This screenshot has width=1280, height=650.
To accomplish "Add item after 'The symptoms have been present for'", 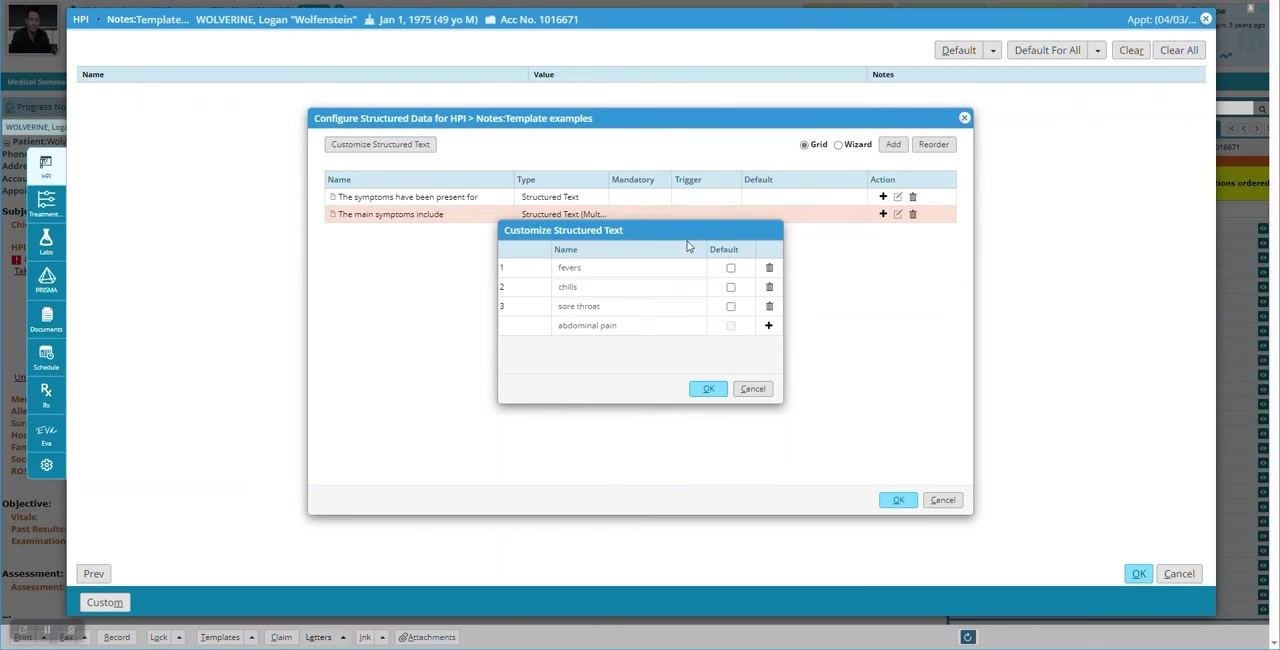I will tap(883, 197).
